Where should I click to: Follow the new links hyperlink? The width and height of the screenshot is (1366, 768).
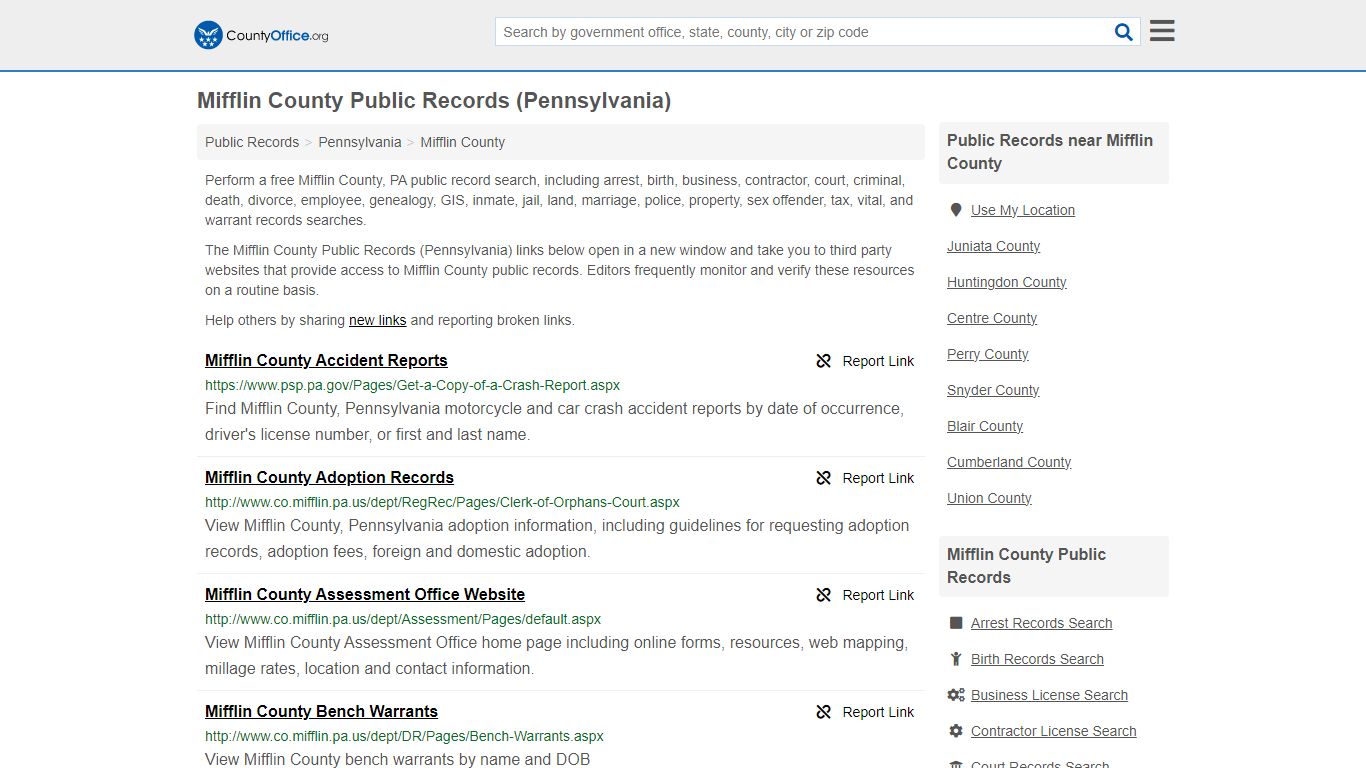coord(377,321)
